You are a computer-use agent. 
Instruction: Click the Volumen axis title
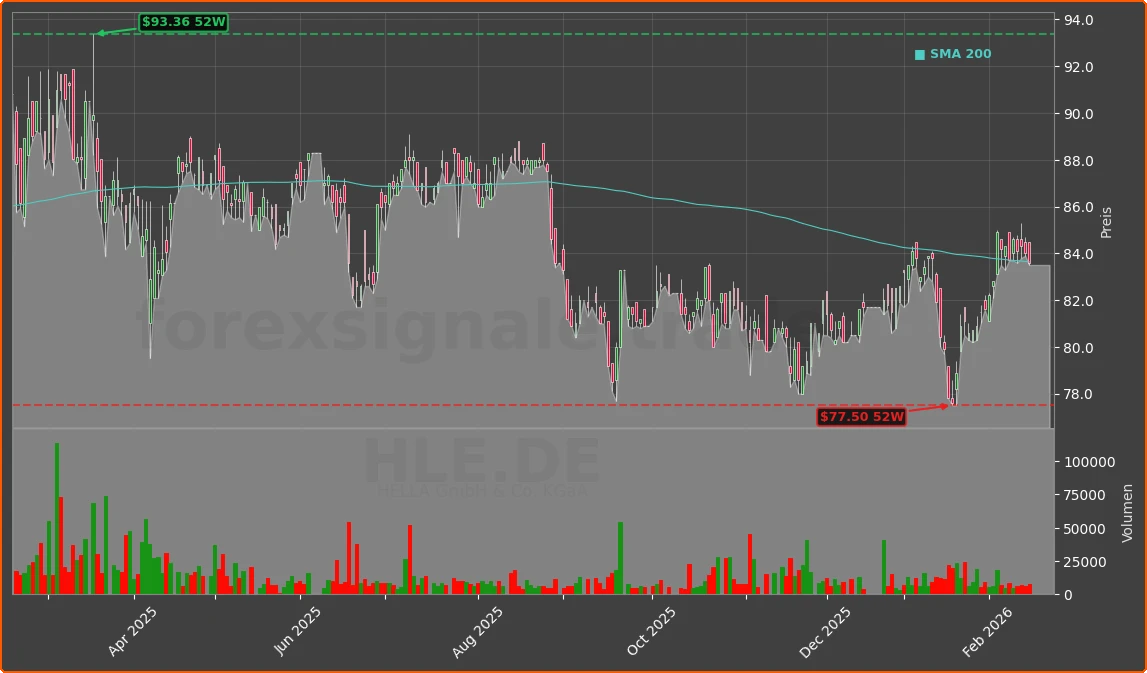click(x=1129, y=514)
